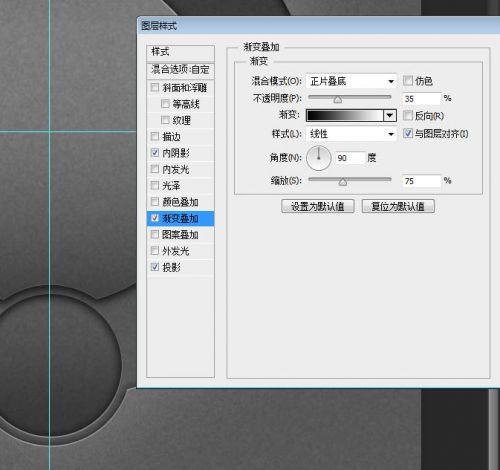This screenshot has height=470, width=500.
Task: Click the angle dial control
Action: pyautogui.click(x=318, y=158)
